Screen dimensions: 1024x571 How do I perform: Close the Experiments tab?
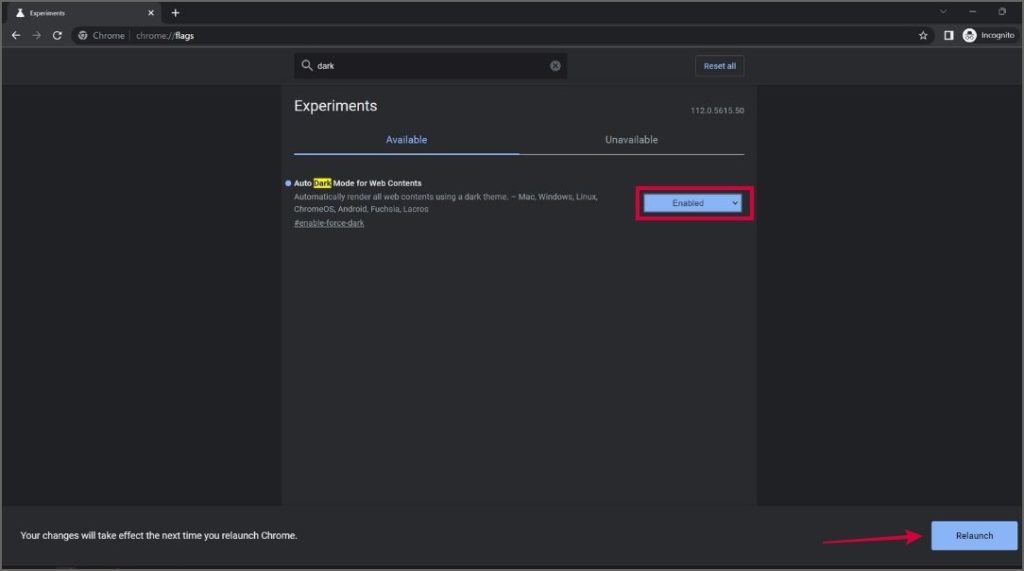coord(151,12)
